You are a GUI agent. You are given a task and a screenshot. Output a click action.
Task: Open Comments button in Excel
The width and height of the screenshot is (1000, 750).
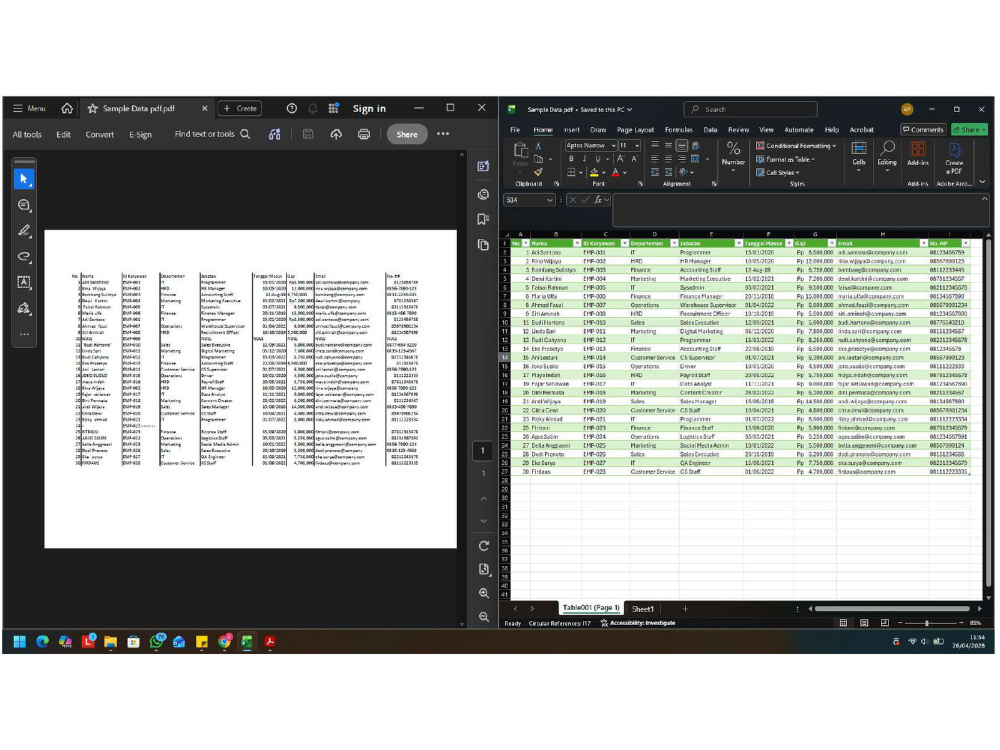(x=923, y=129)
